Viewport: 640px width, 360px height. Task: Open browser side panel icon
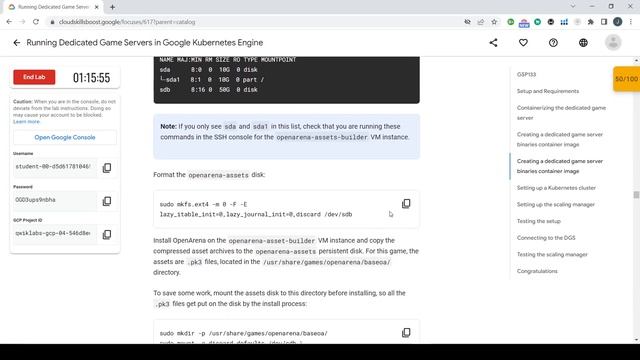pos(604,22)
